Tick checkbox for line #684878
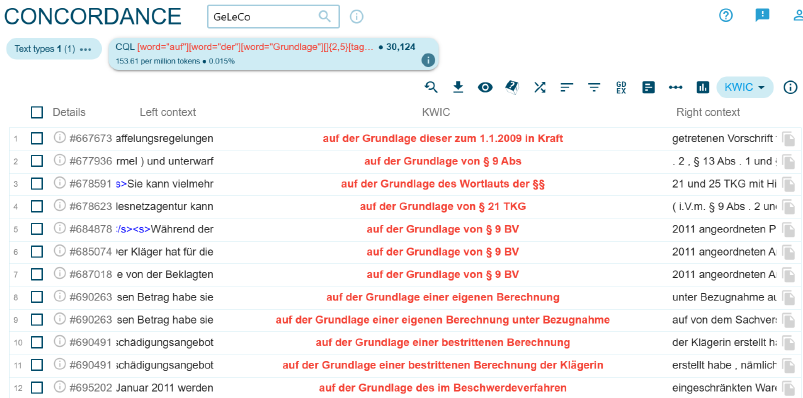The width and height of the screenshot is (803, 398). point(37,229)
